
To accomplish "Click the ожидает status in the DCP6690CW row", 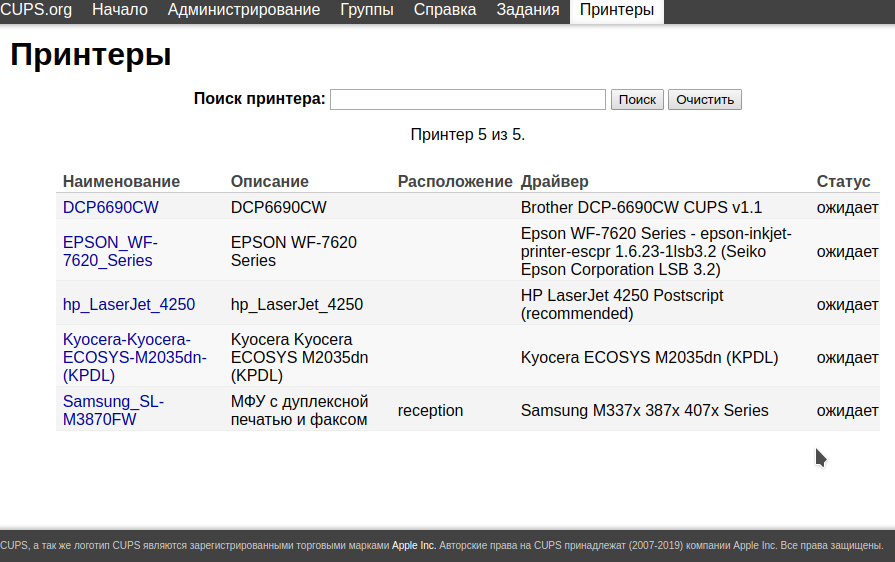I will [x=847, y=207].
